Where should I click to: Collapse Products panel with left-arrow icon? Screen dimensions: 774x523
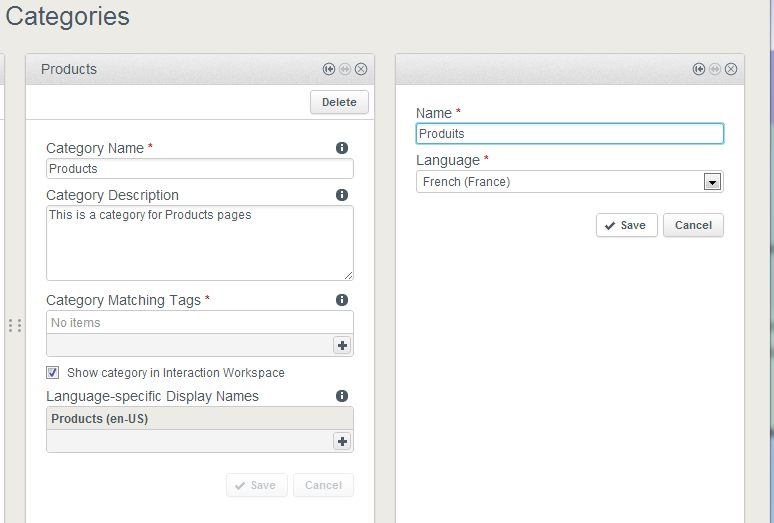pos(329,69)
